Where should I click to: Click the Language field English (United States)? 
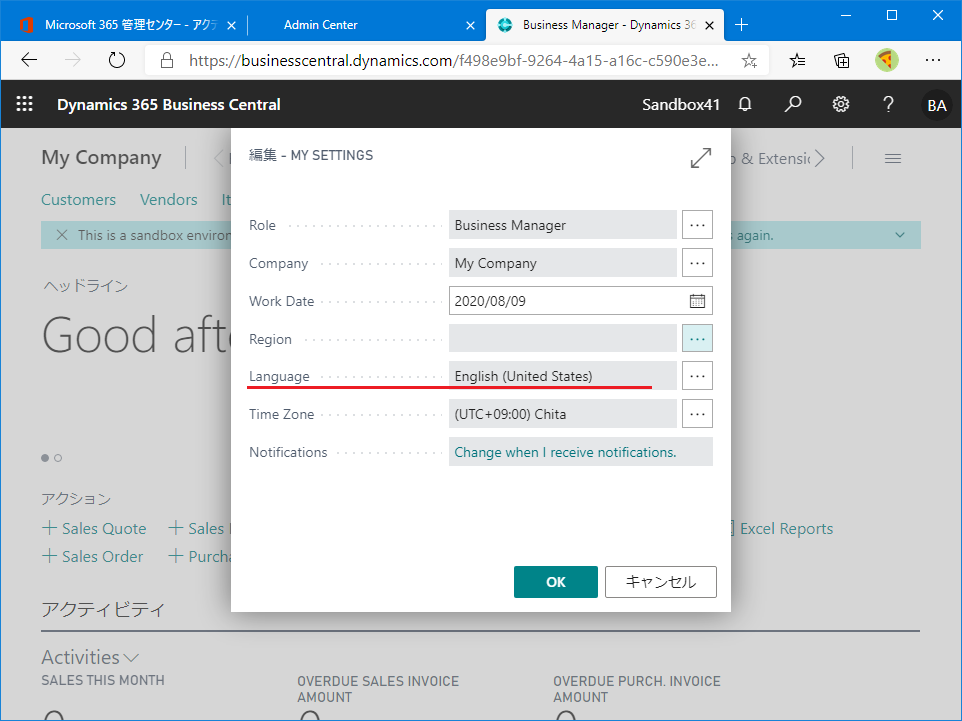click(563, 376)
